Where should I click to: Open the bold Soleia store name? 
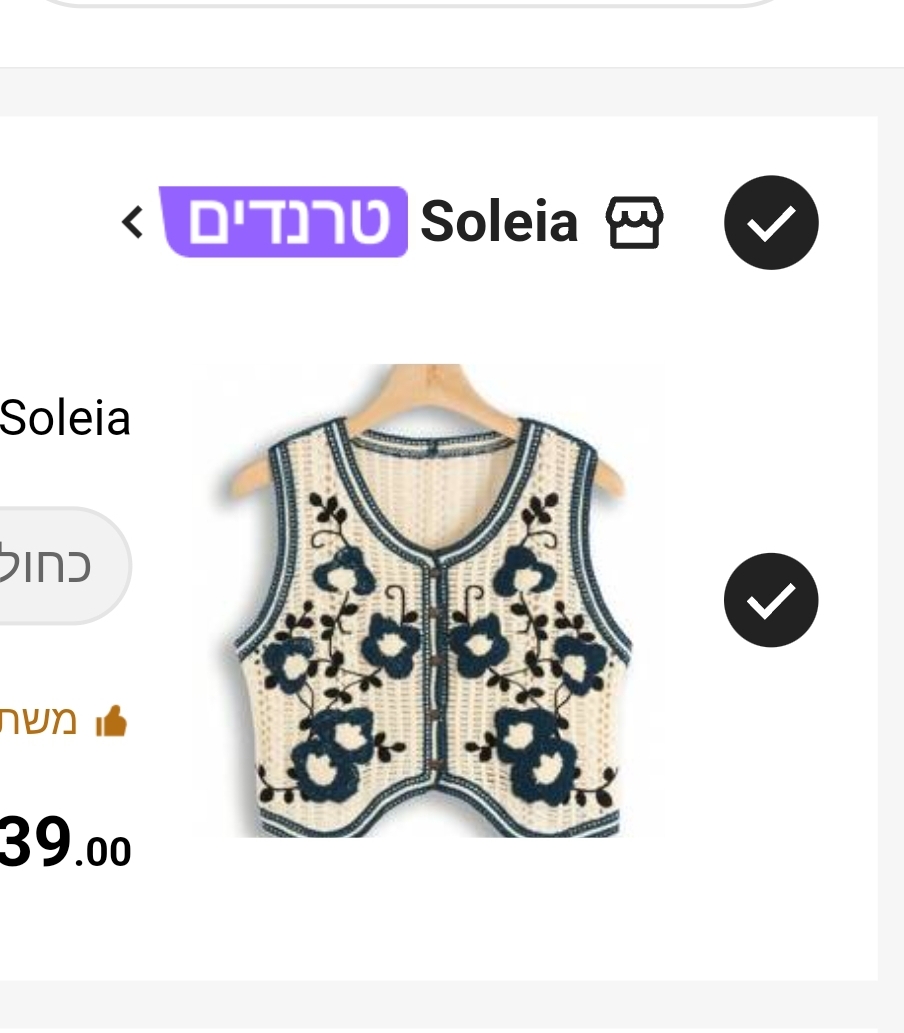pyautogui.click(x=499, y=222)
